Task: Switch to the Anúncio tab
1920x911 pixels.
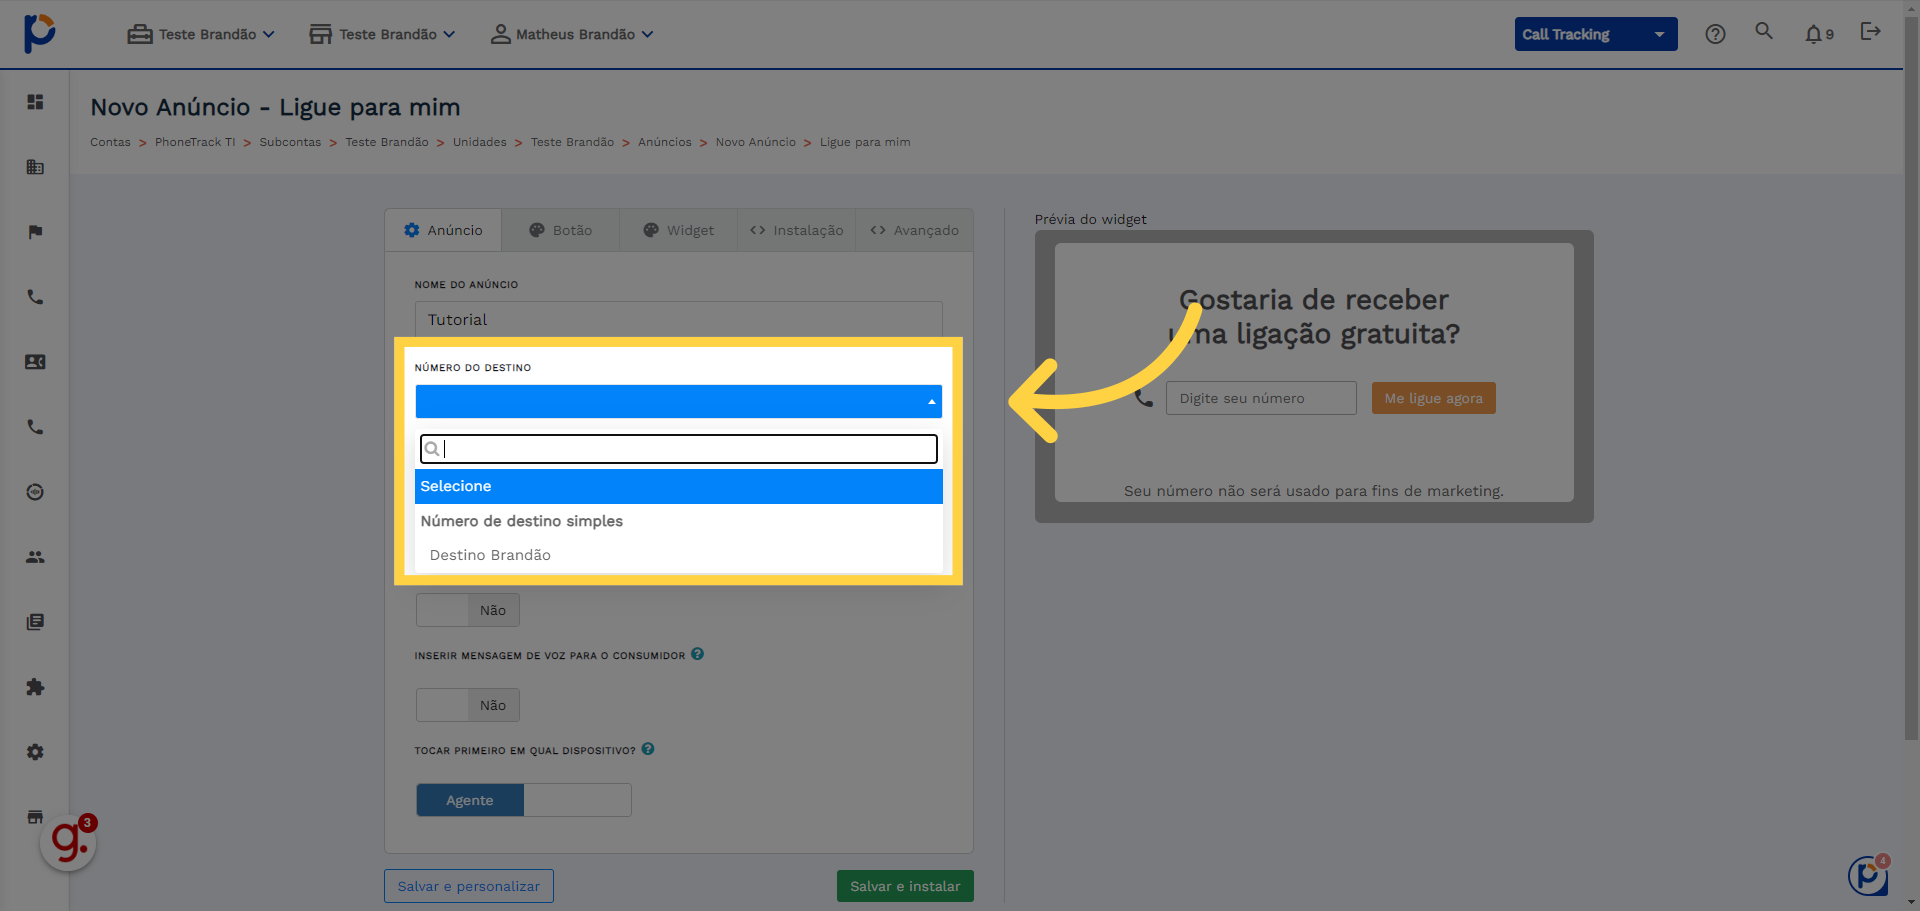Action: [443, 230]
